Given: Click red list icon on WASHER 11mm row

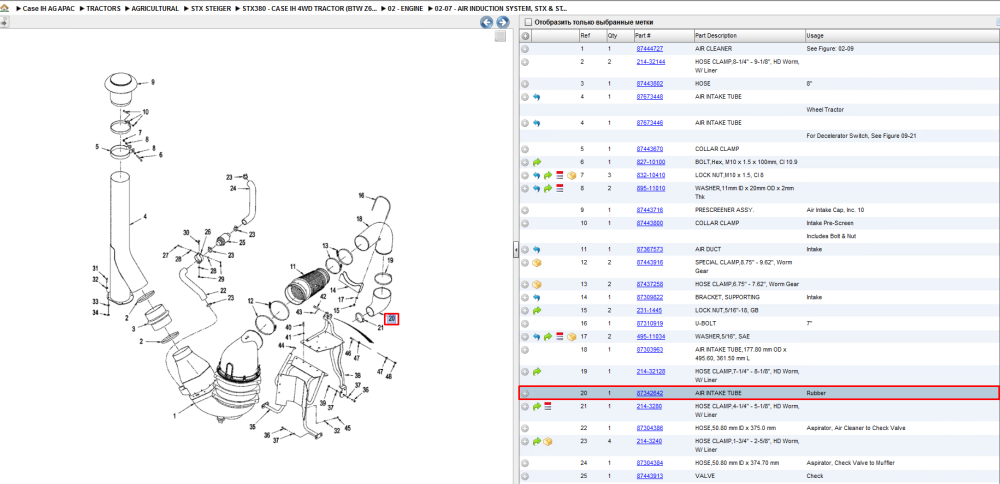Looking at the screenshot, I should [x=559, y=188].
